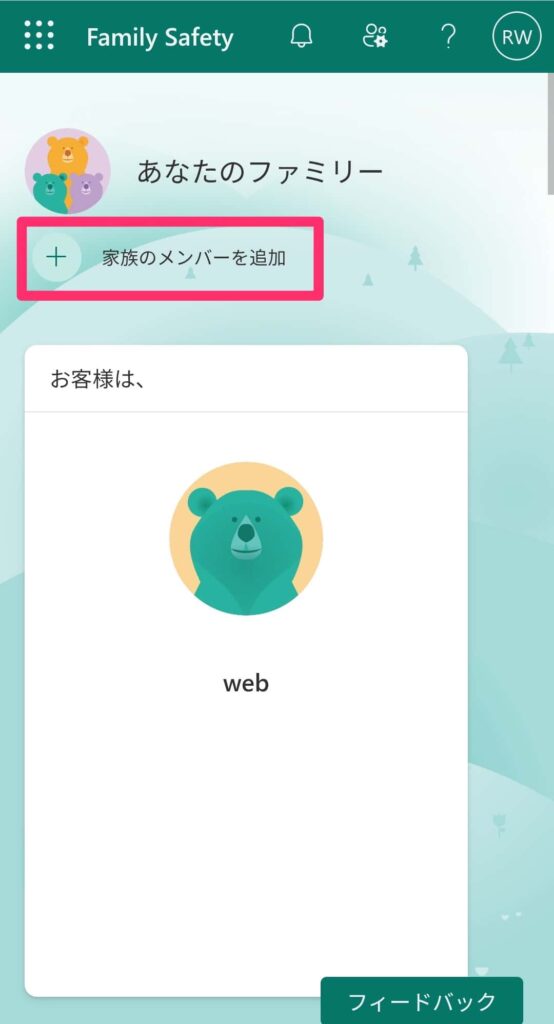
Task: Open the RW account avatar
Action: [x=517, y=36]
